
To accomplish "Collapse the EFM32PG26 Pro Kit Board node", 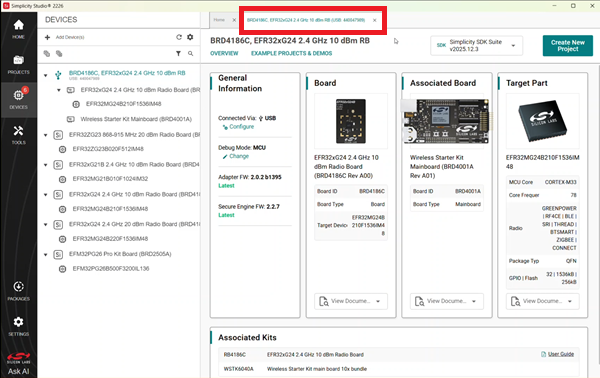I will (46, 254).
